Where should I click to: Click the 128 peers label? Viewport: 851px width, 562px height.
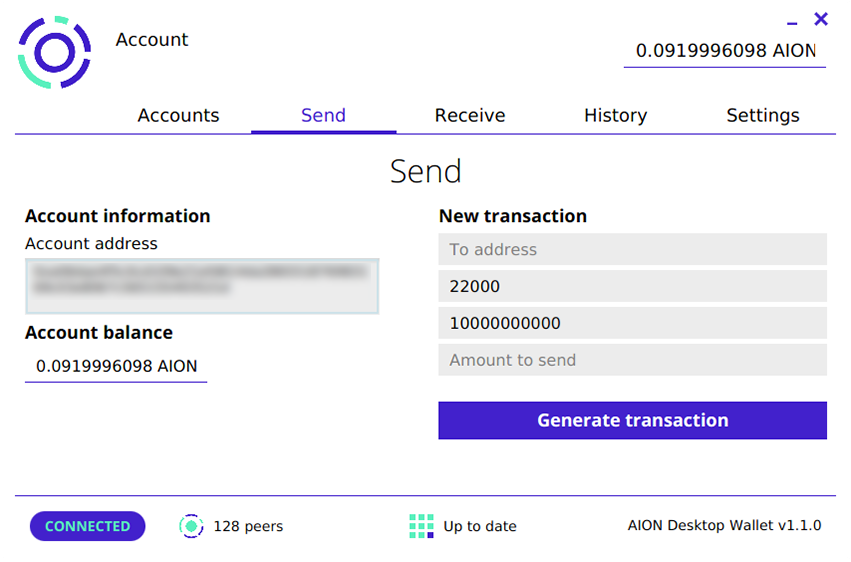click(x=248, y=526)
